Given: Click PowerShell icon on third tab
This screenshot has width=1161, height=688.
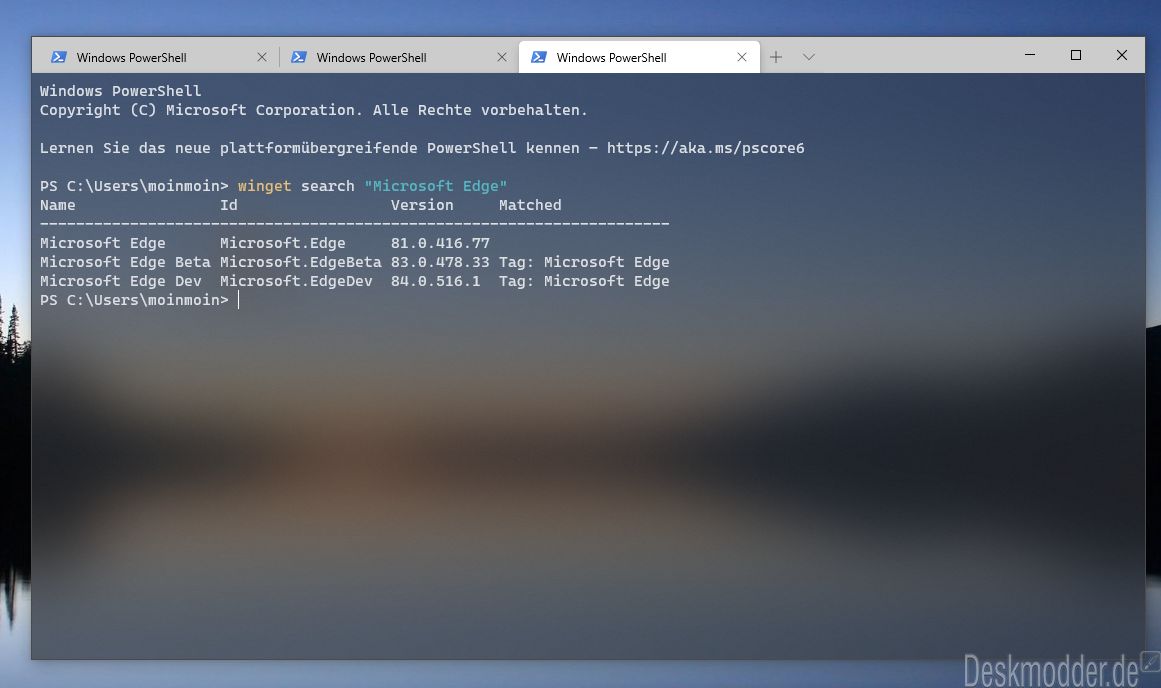Looking at the screenshot, I should coord(538,57).
